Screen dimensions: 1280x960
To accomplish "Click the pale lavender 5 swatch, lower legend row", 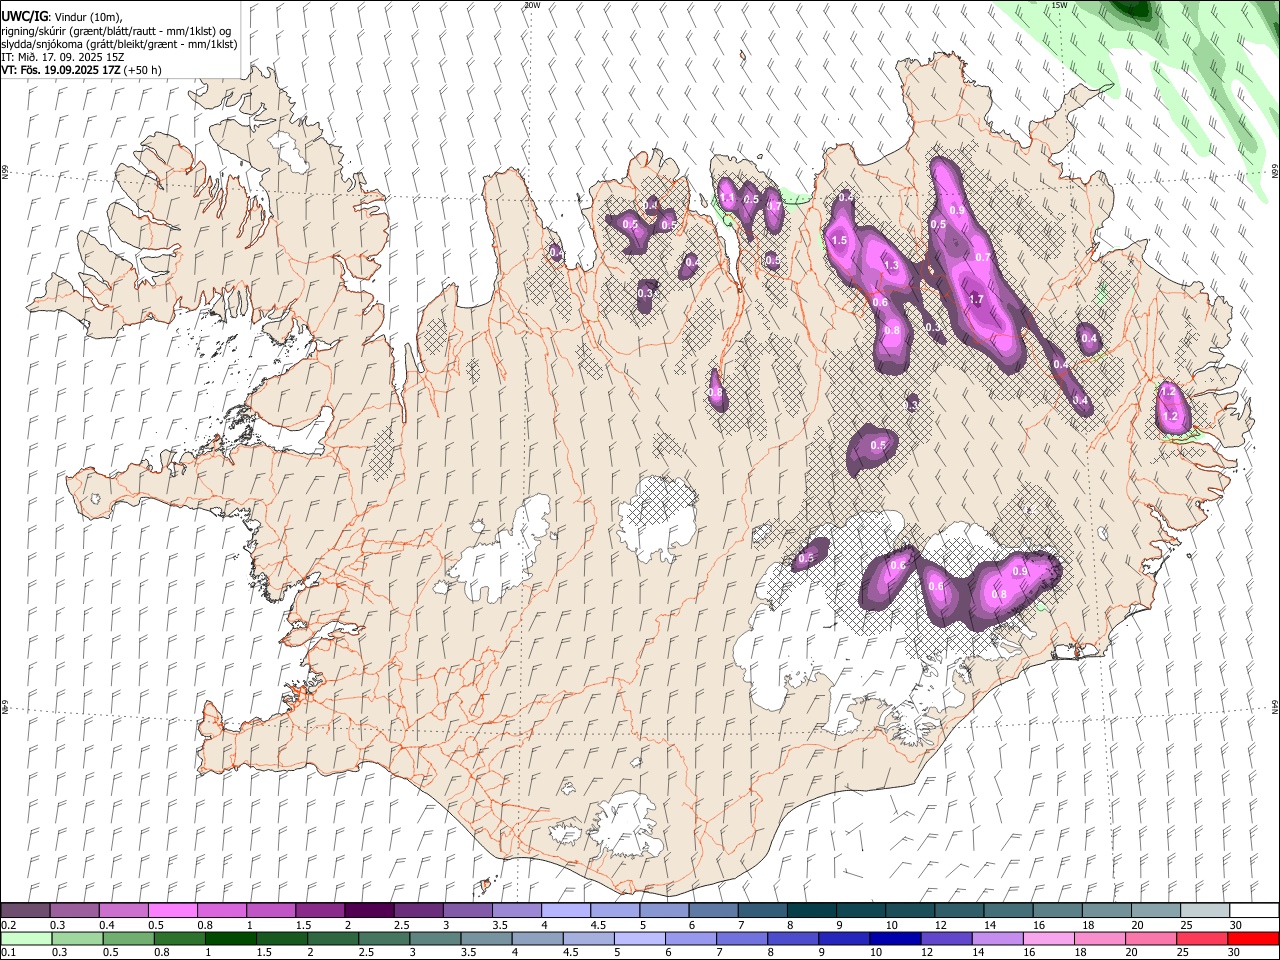I will (640, 938).
